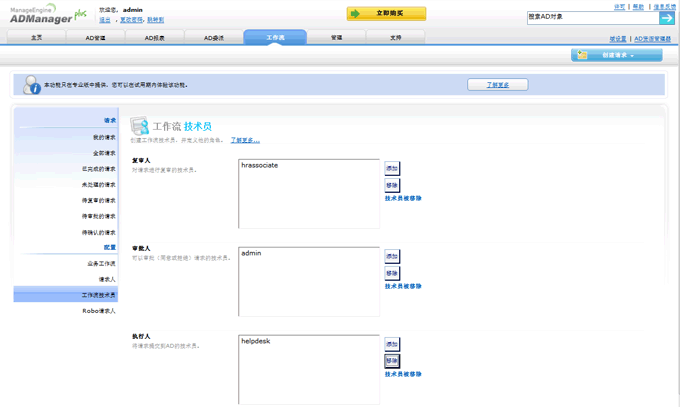Image resolution: width=680 pixels, height=407 pixels.
Task: Click the green arrow on the Buy Now button
Action: click(355, 13)
